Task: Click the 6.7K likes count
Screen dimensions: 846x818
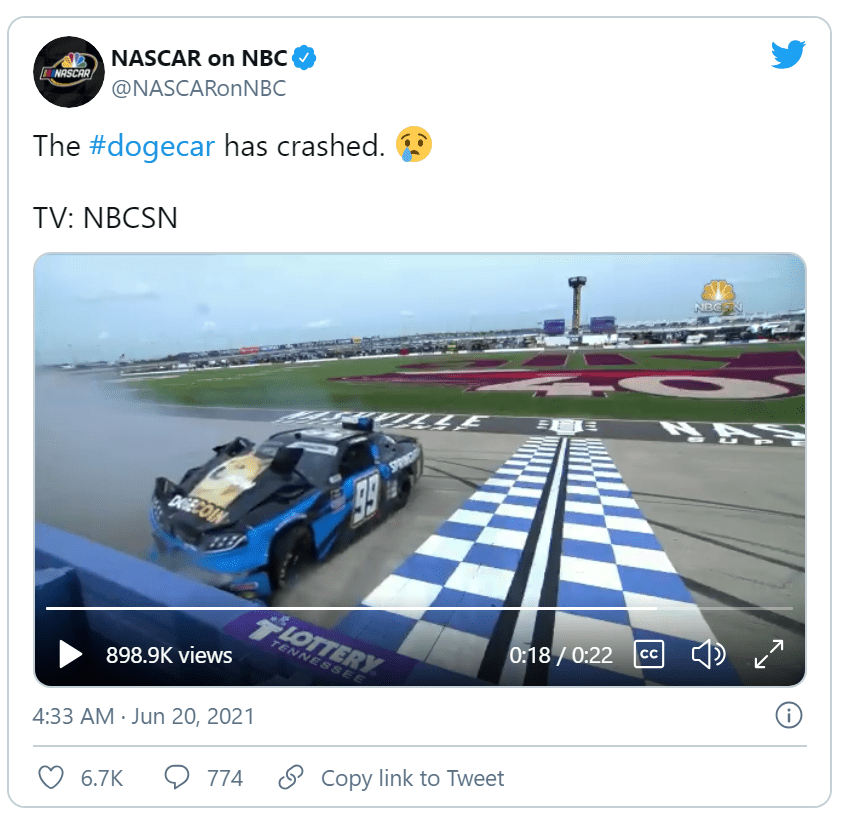Action: [102, 778]
